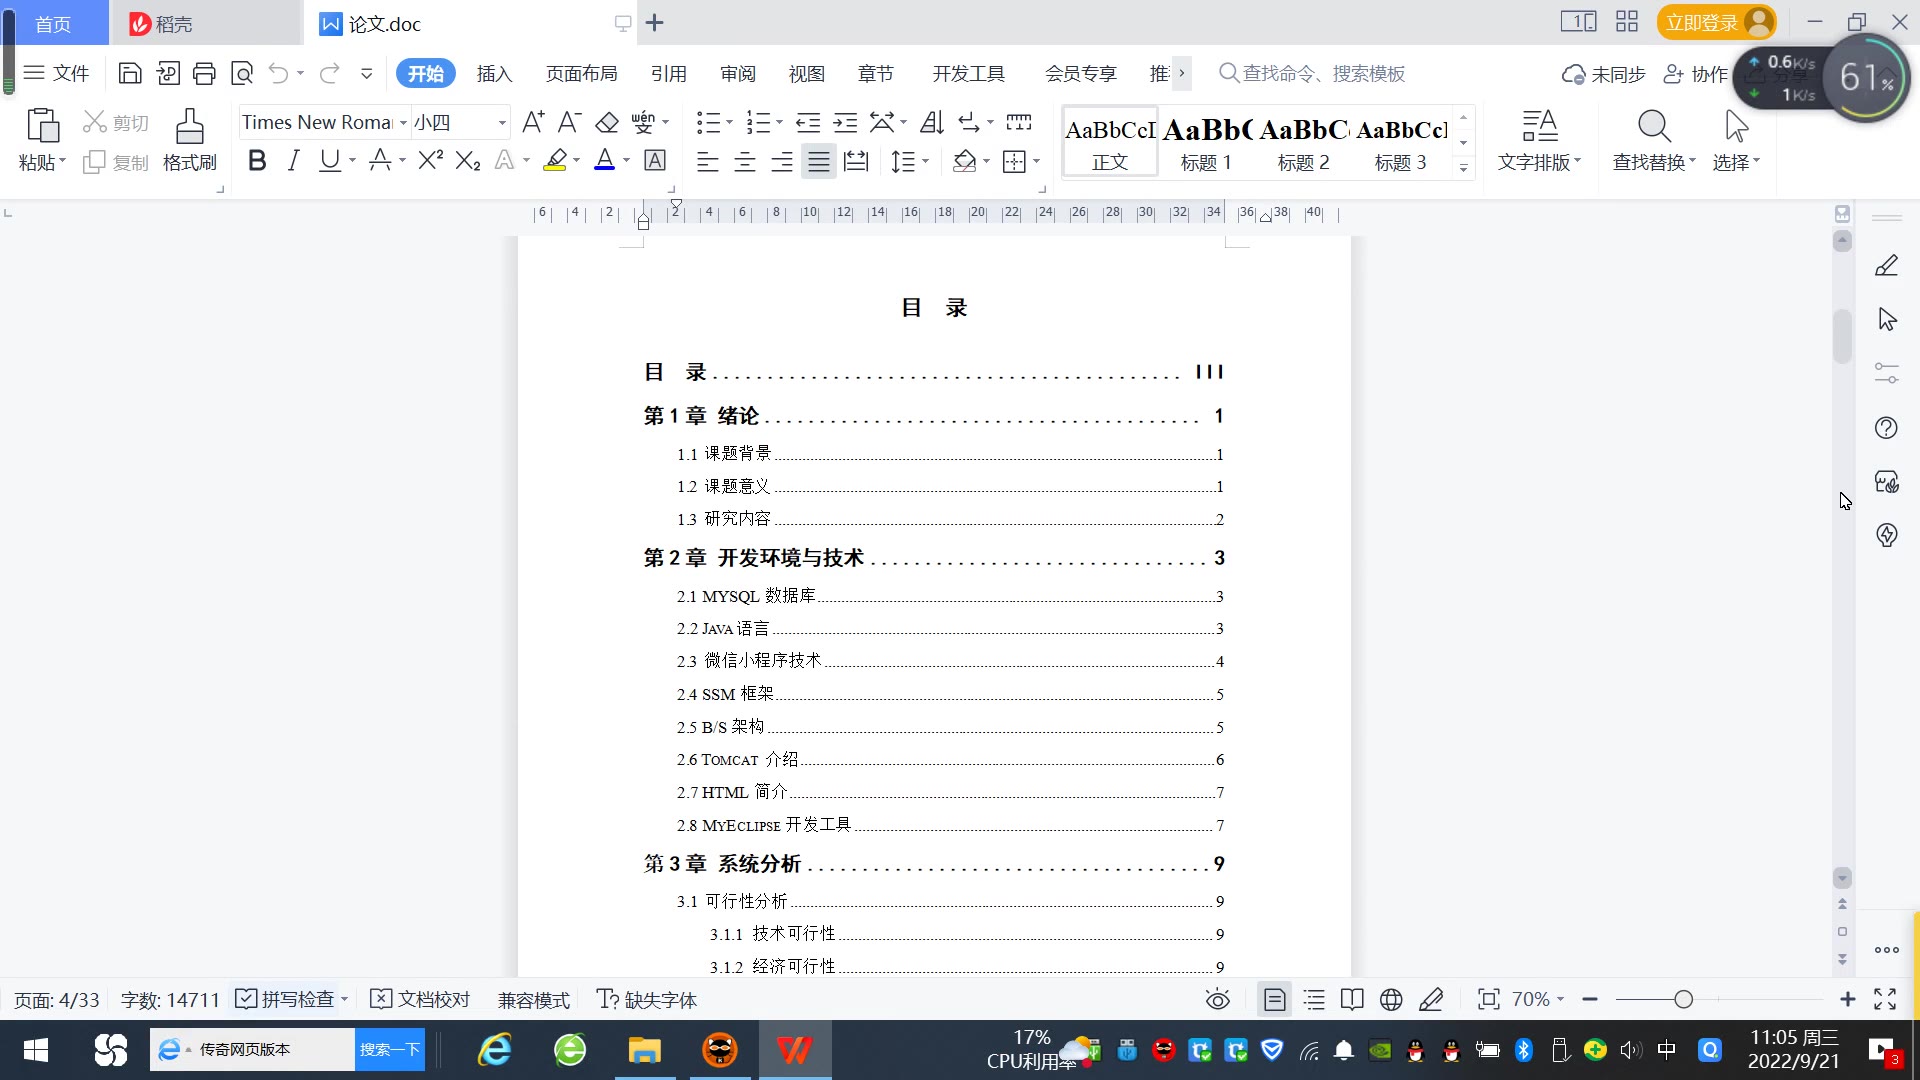Toggle Italic formatting

tap(293, 160)
